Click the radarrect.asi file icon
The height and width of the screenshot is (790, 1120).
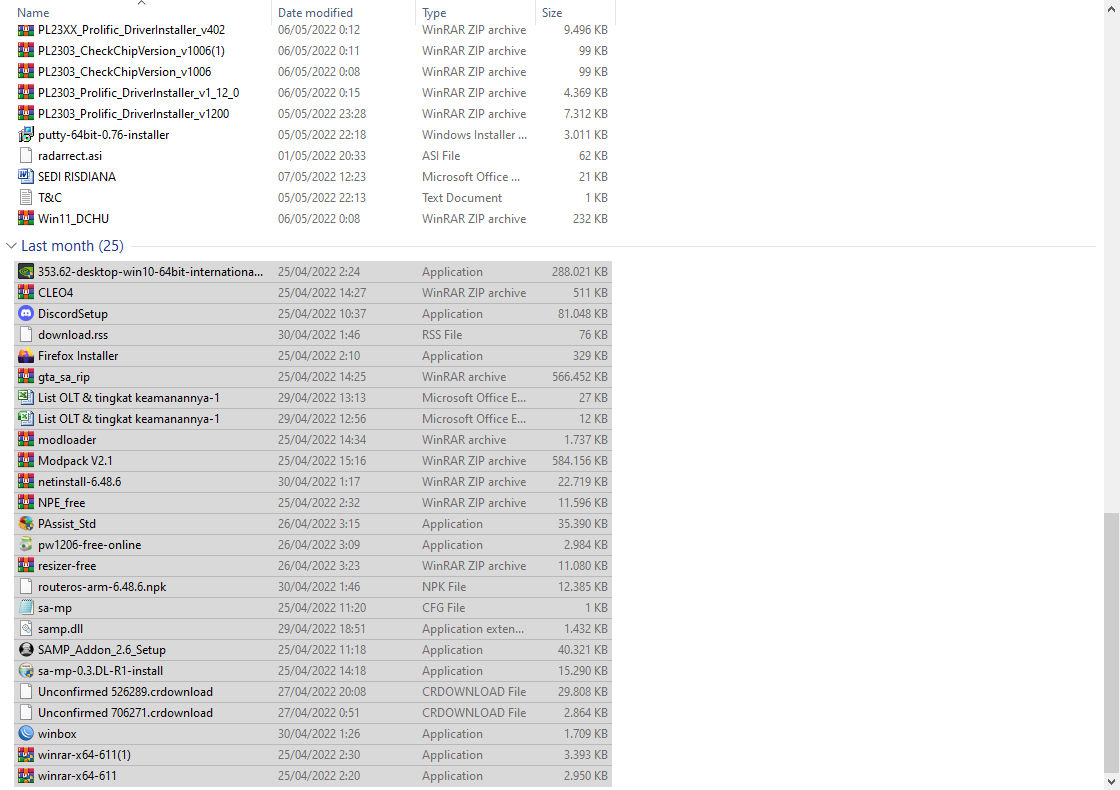(x=26, y=156)
